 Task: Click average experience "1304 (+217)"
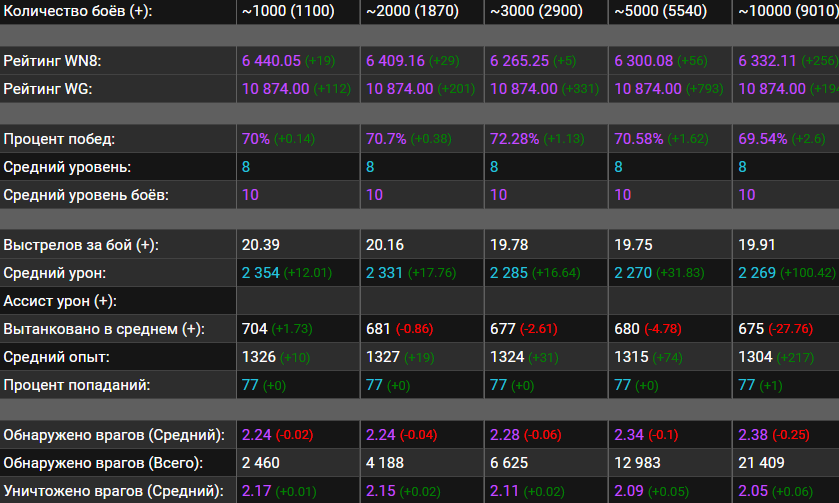776,356
